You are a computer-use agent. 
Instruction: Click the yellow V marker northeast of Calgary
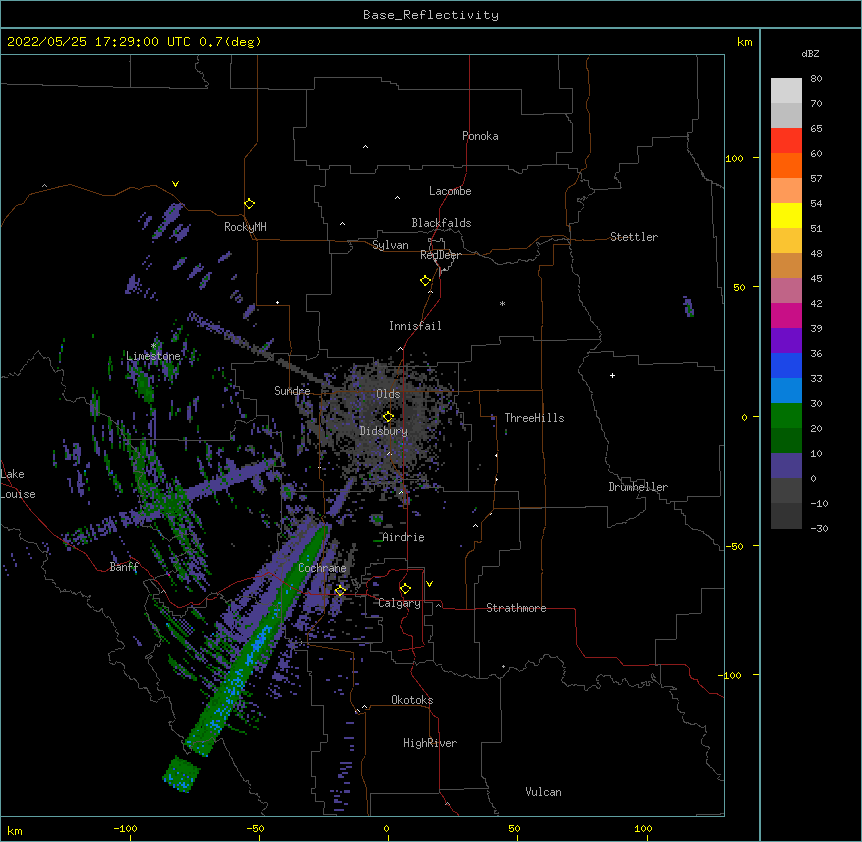coord(429,584)
